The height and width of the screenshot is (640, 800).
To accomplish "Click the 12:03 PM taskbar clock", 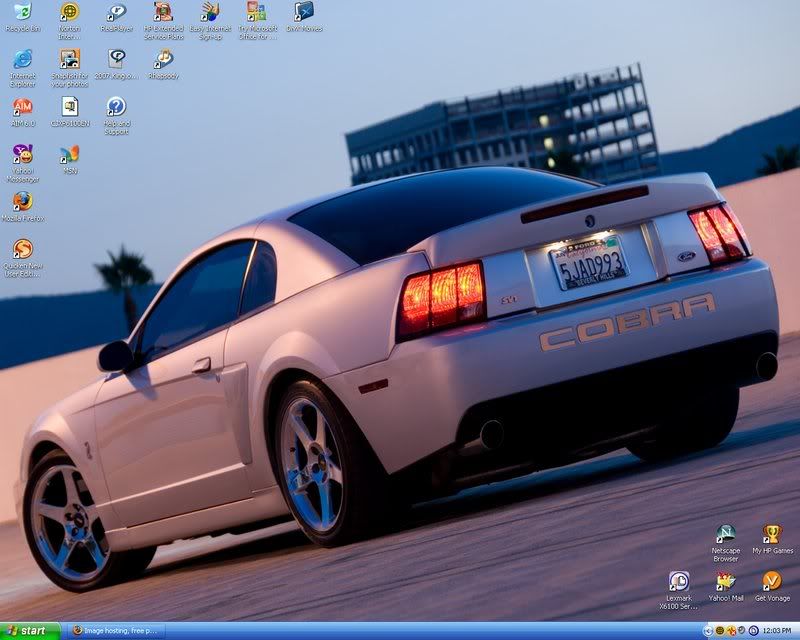I will click(x=777, y=631).
